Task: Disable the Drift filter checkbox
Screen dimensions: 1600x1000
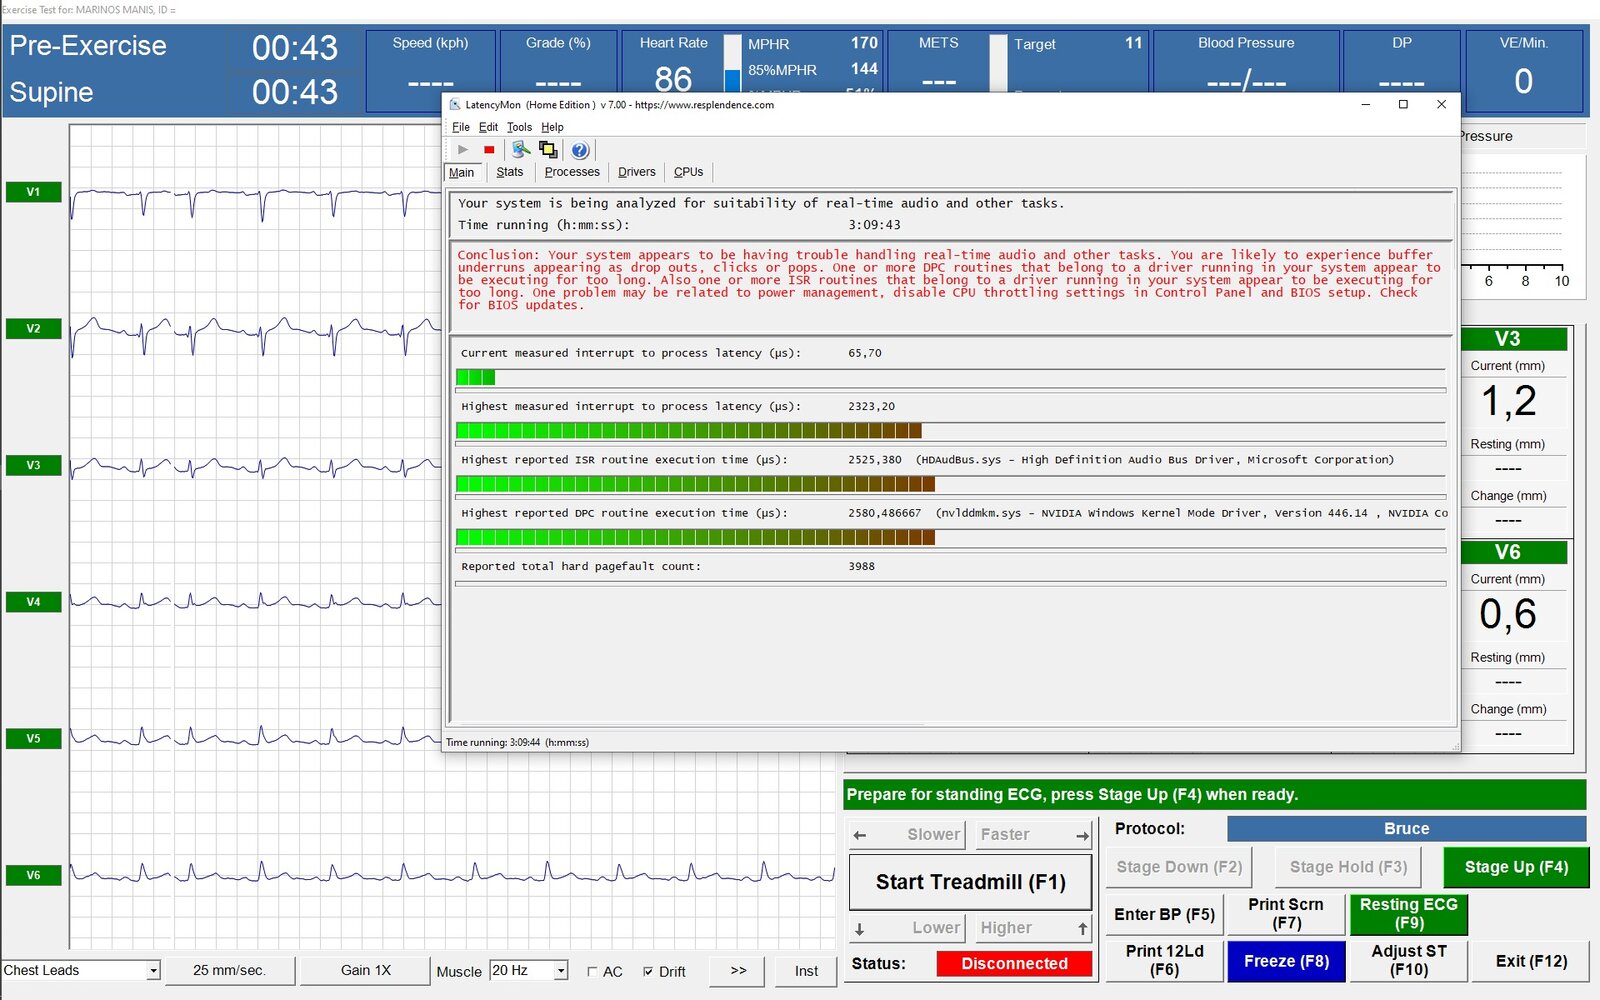Action: (x=648, y=972)
